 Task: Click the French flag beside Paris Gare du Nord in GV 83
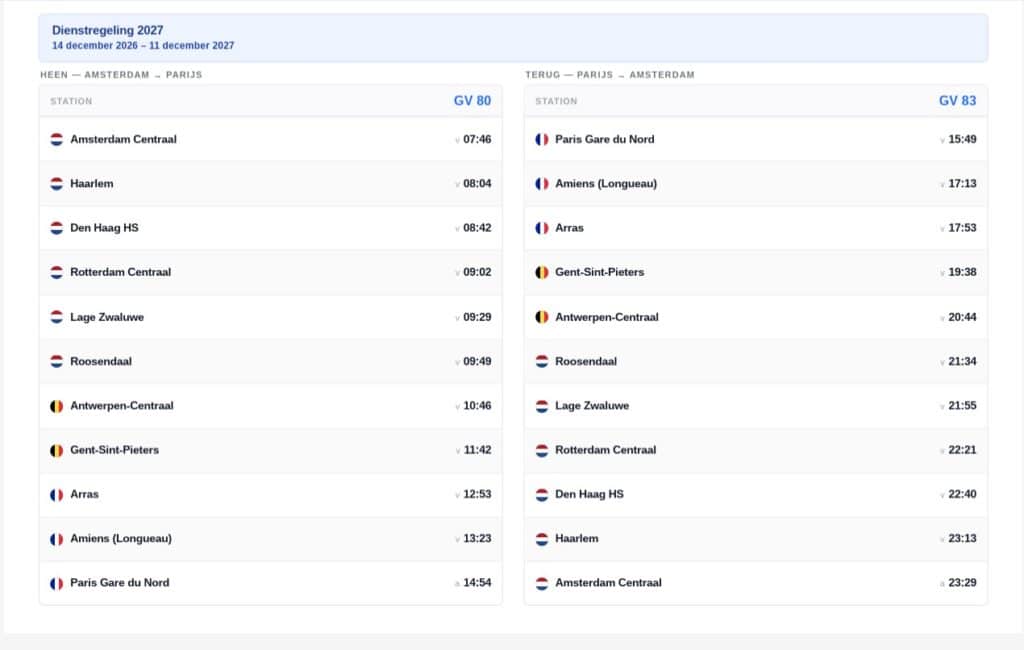pyautogui.click(x=541, y=139)
